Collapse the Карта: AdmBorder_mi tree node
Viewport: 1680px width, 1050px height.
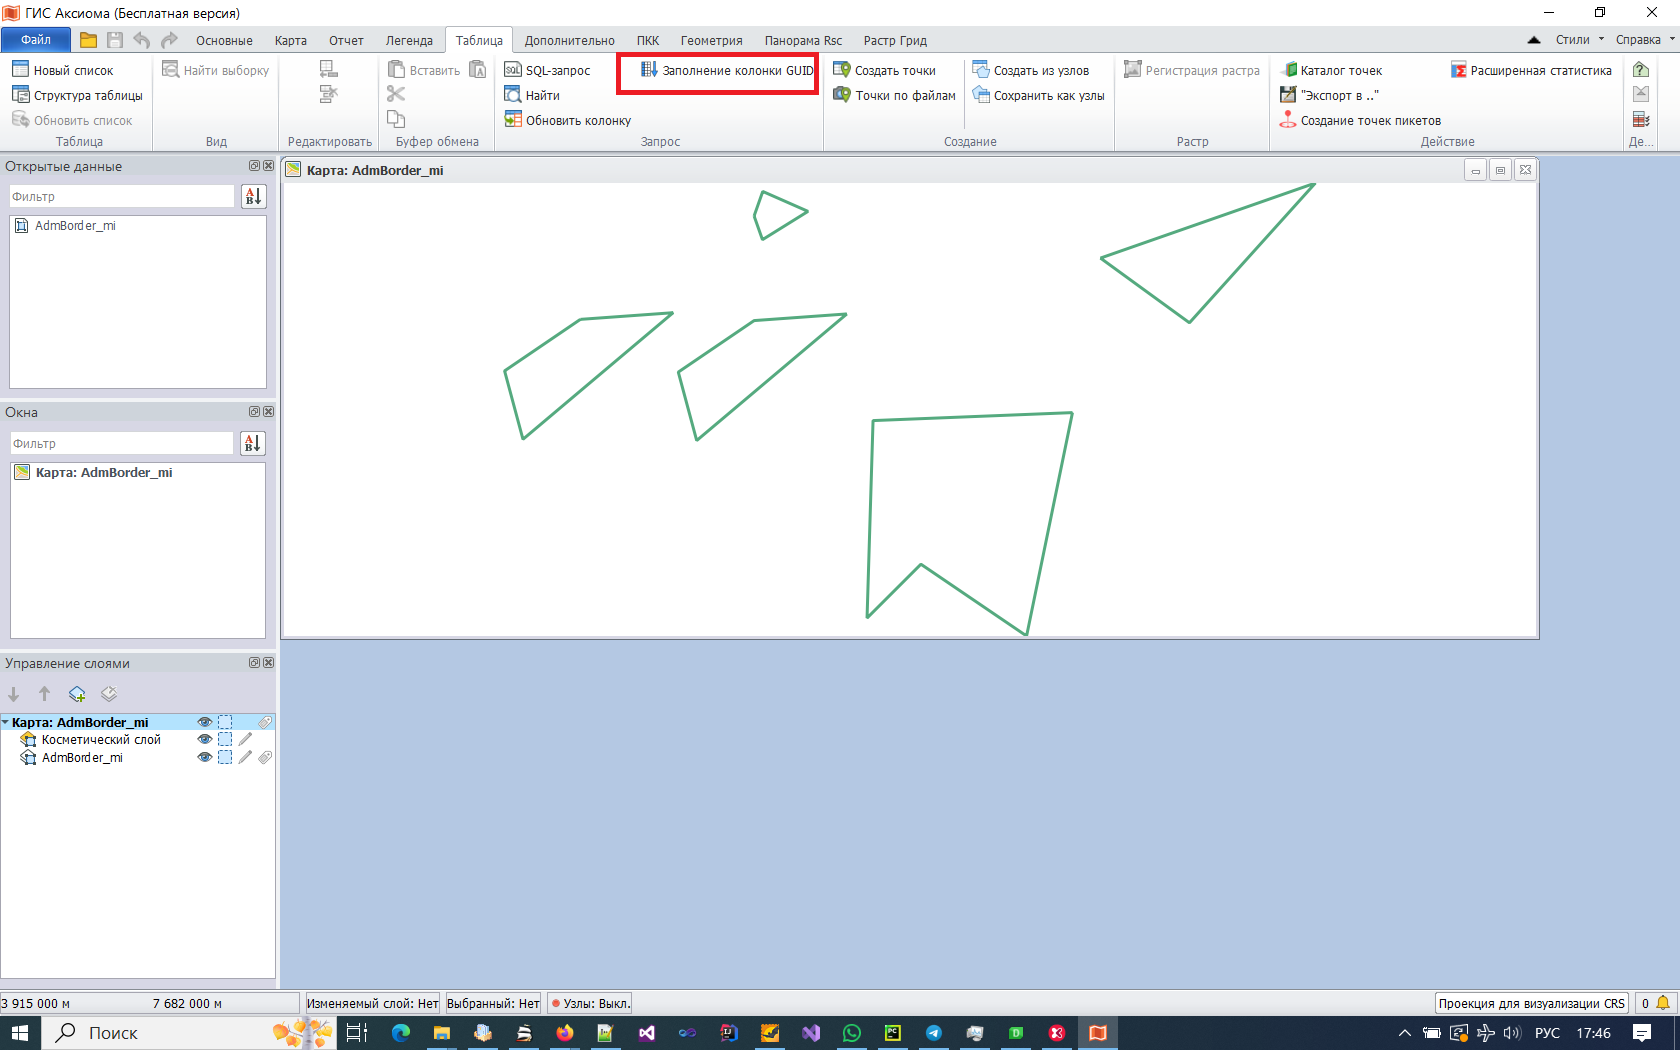(x=6, y=722)
